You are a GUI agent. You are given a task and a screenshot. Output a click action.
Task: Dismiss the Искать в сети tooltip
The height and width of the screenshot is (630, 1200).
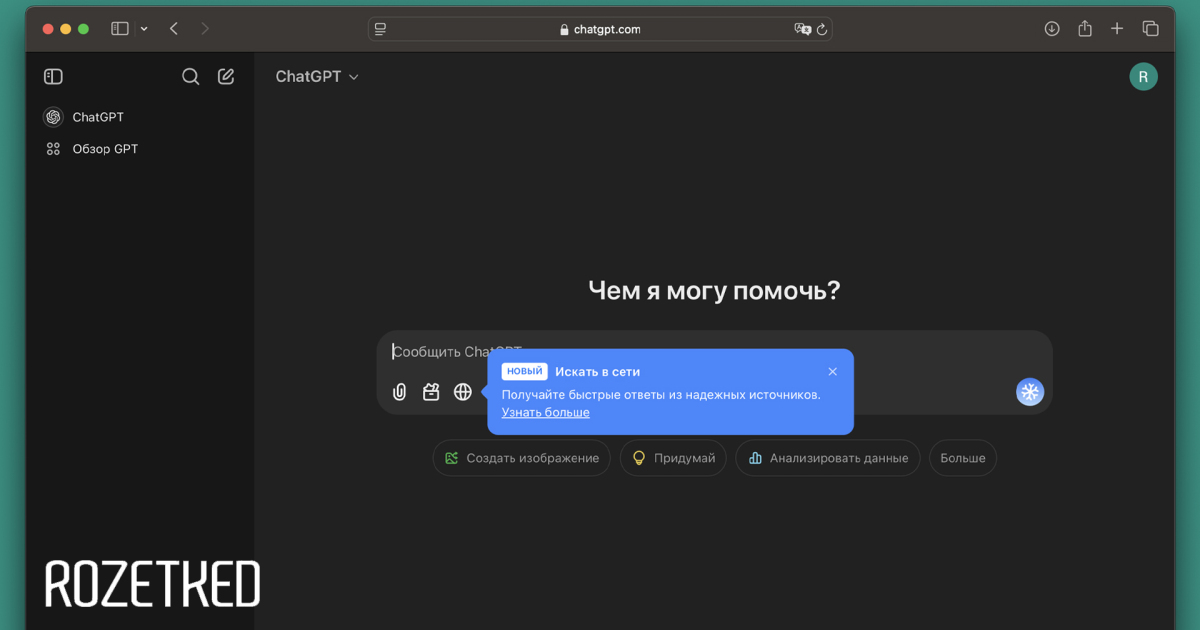832,372
